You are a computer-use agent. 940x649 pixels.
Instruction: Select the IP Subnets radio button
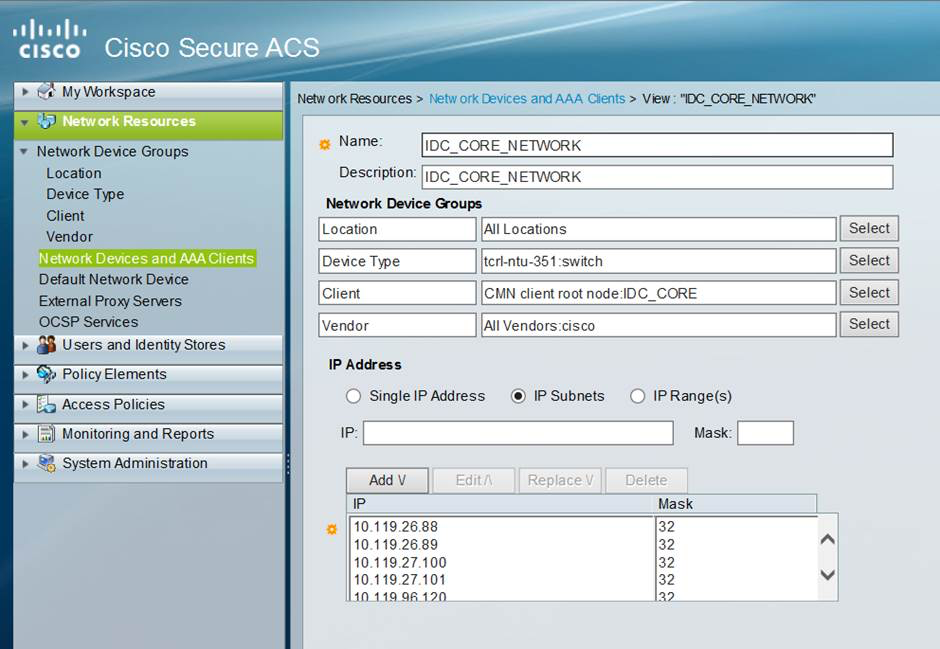(x=518, y=396)
